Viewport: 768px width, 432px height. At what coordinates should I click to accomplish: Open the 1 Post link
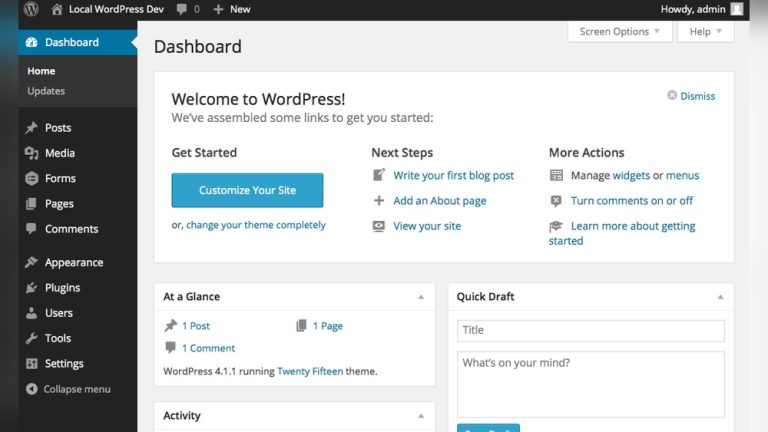(x=196, y=326)
